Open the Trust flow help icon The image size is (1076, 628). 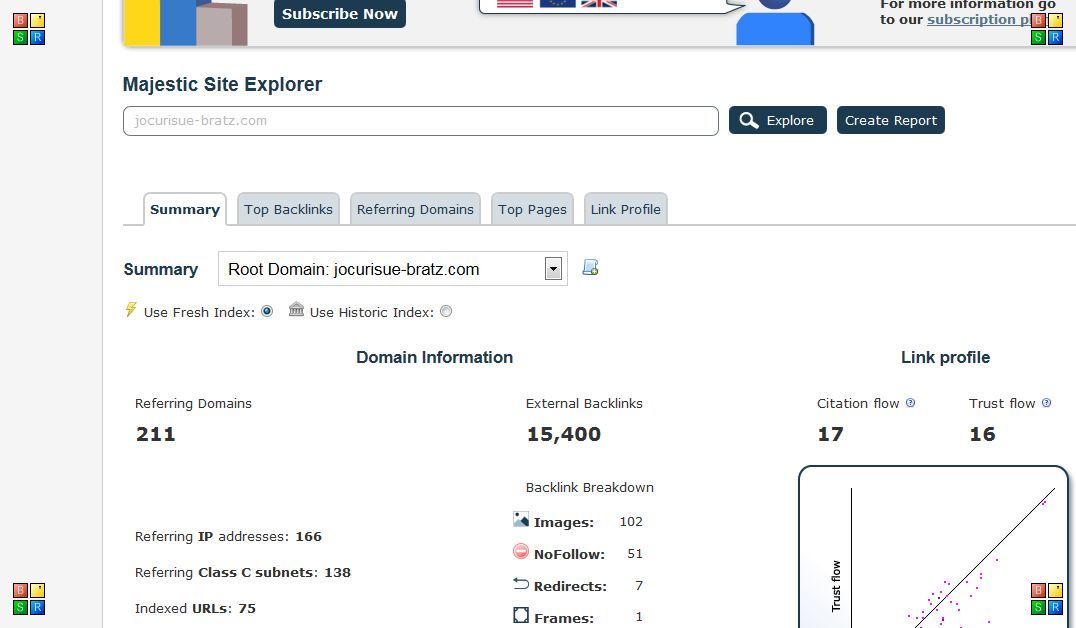click(x=1046, y=403)
